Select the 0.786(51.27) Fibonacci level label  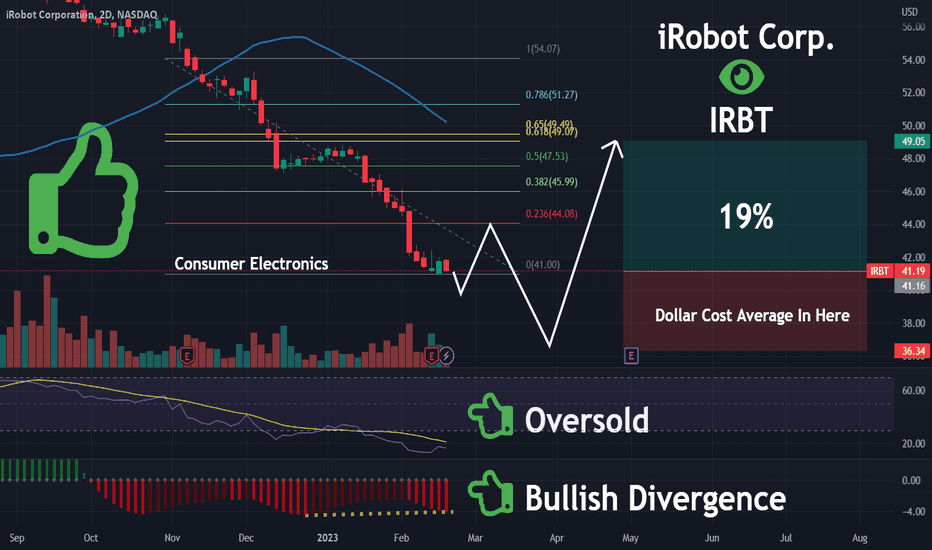point(551,95)
